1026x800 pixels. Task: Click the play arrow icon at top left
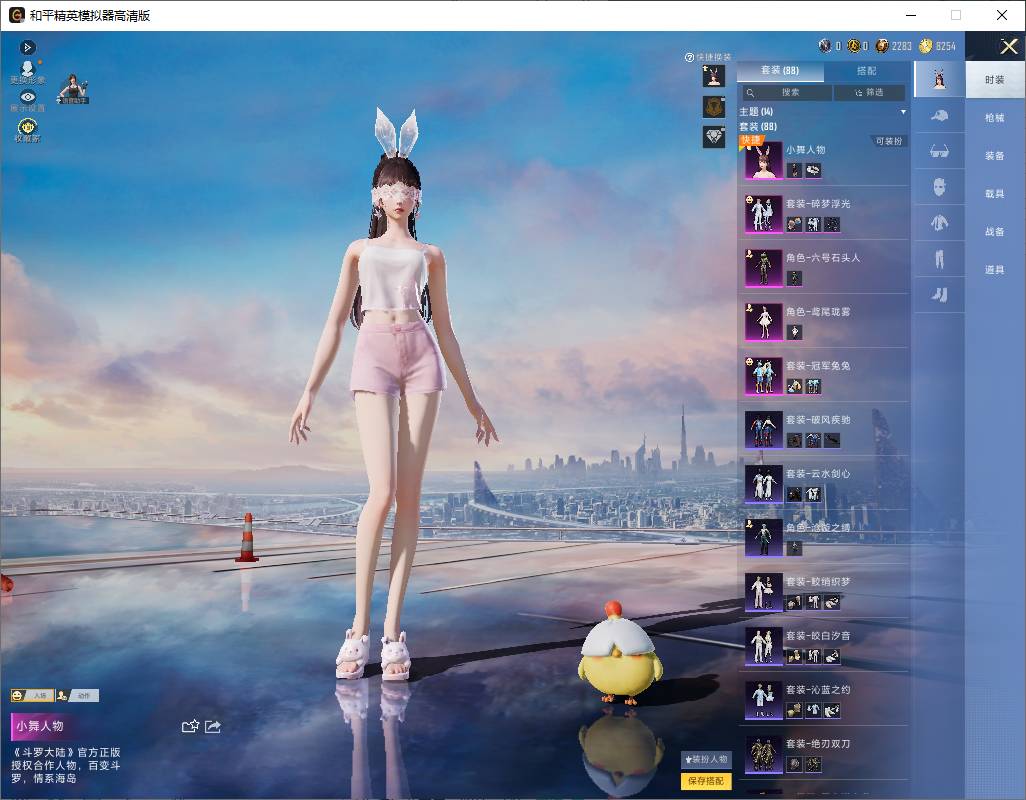(27, 47)
